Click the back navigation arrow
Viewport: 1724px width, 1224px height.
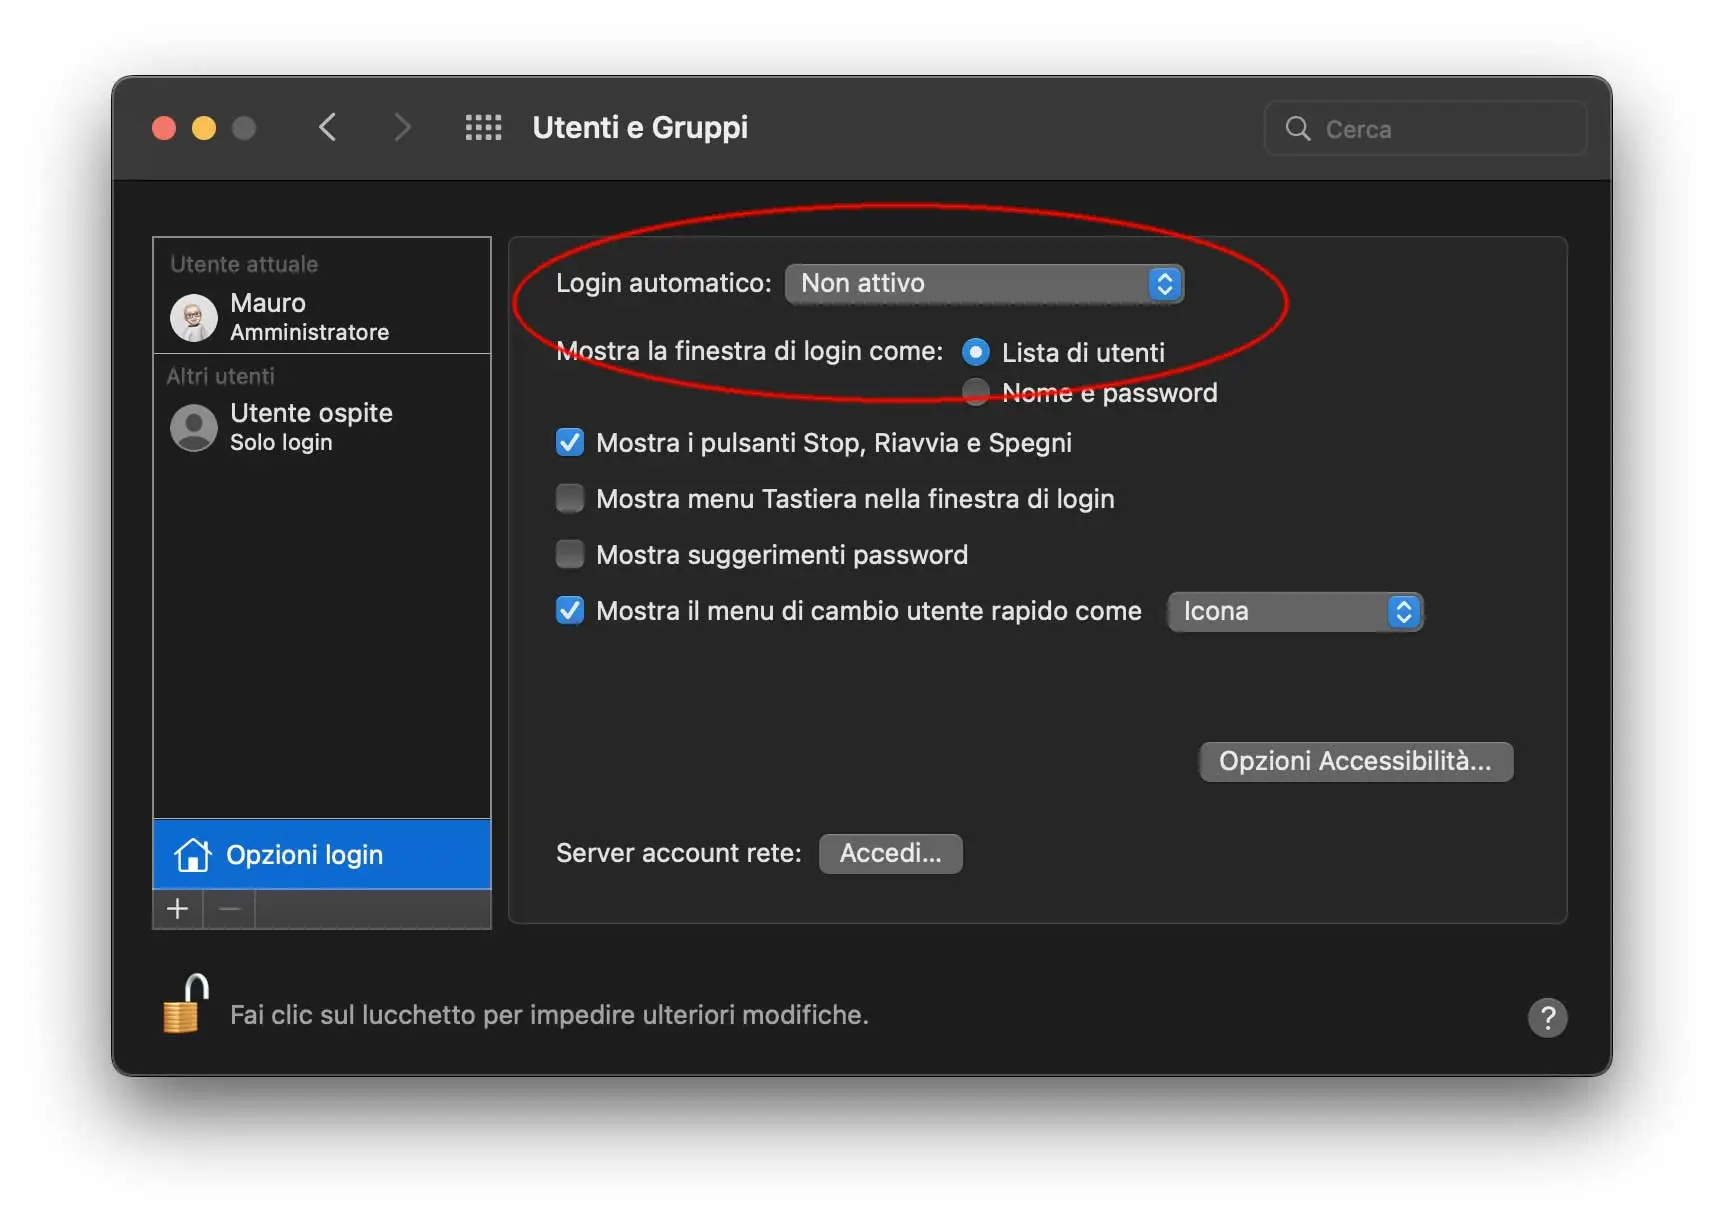click(x=328, y=127)
